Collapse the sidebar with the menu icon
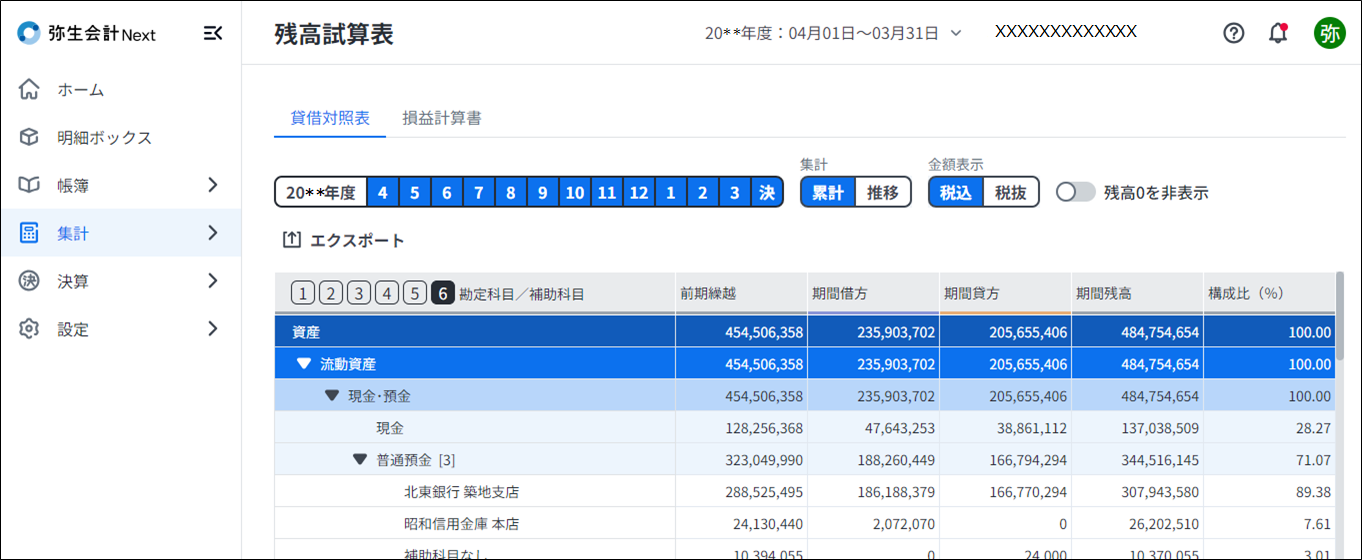 (x=212, y=34)
